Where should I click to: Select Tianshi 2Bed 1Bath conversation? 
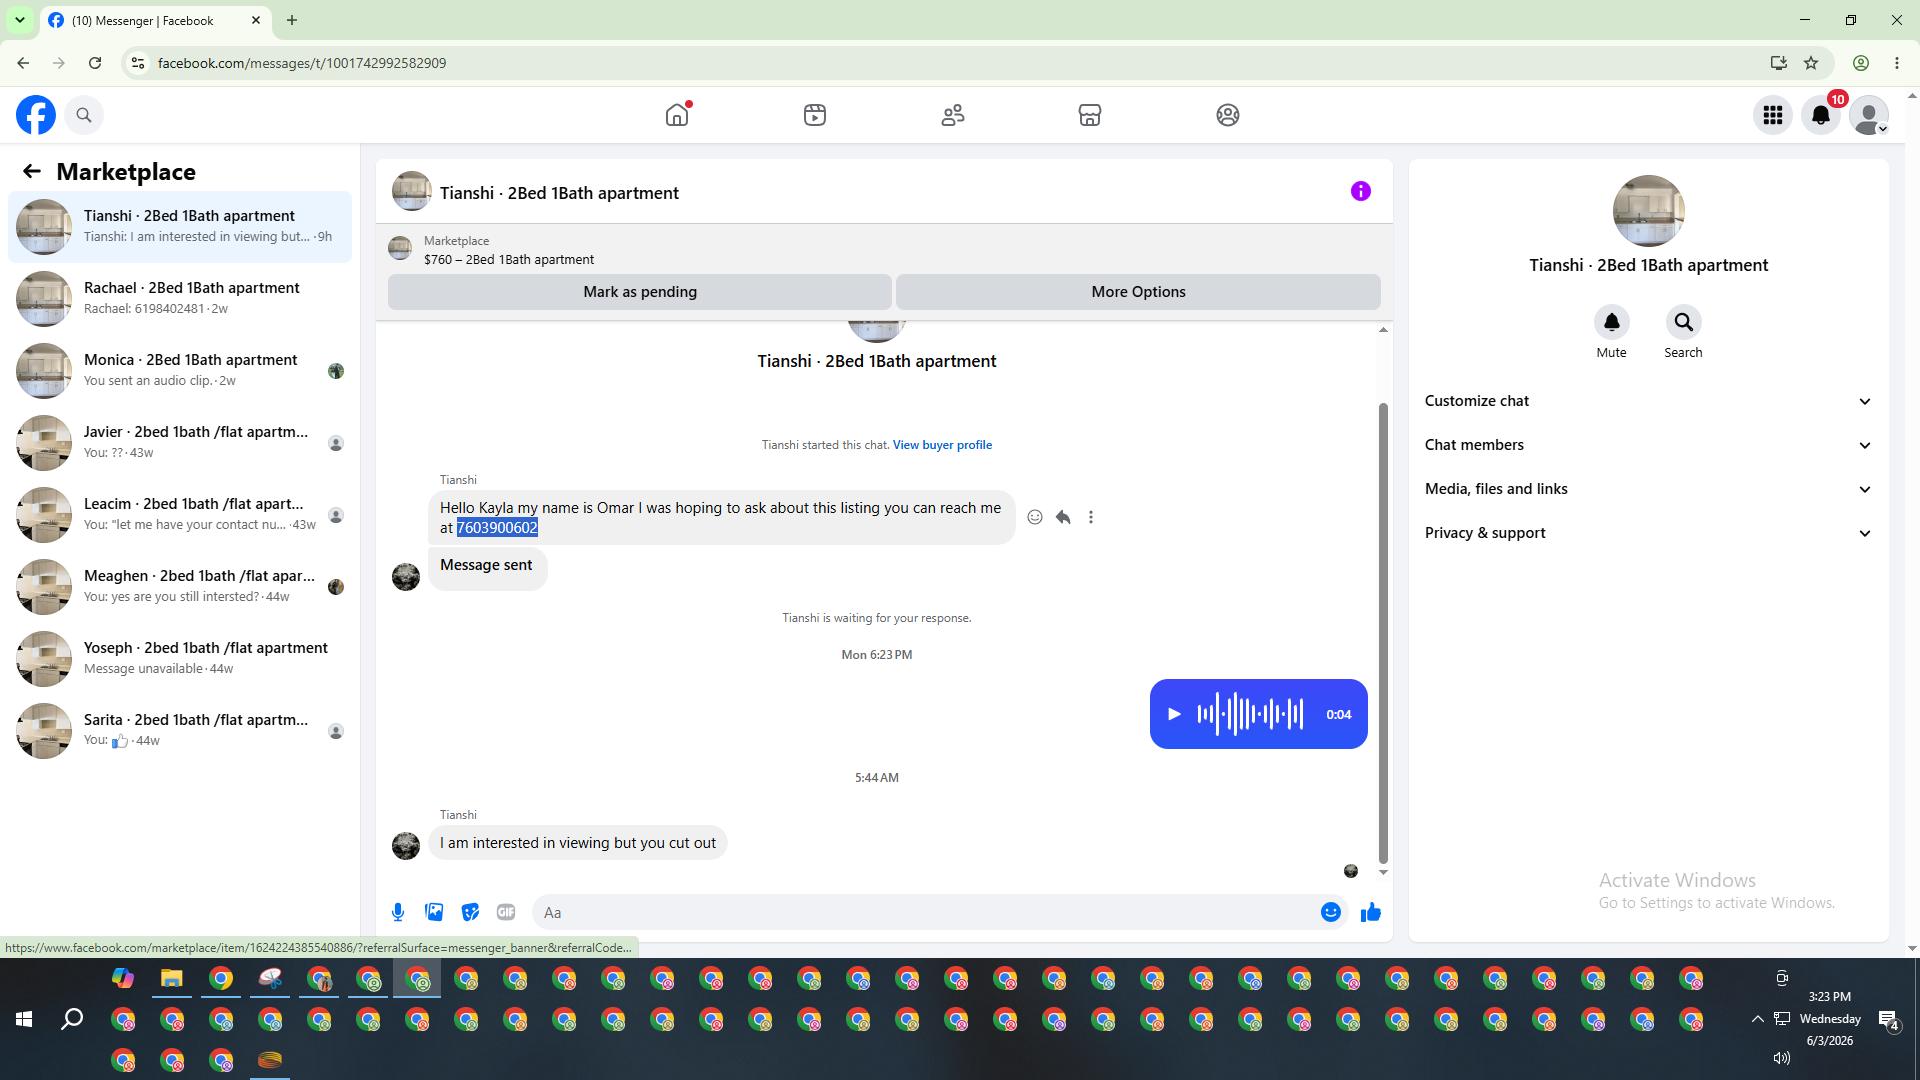pyautogui.click(x=180, y=227)
